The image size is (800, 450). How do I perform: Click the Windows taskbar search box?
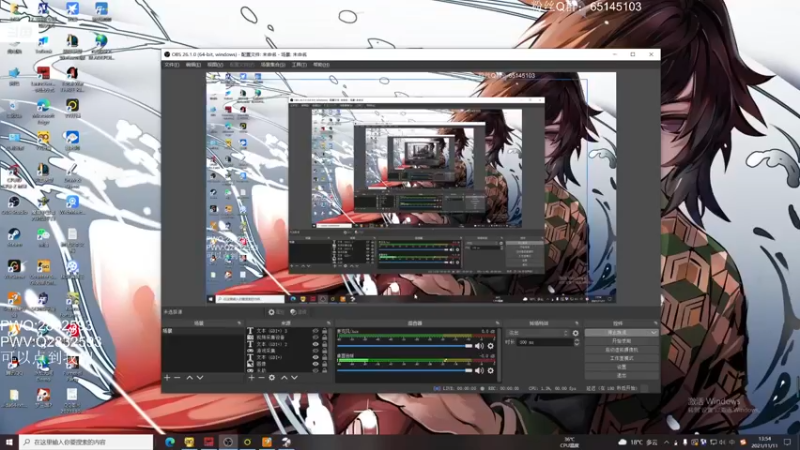[86, 442]
